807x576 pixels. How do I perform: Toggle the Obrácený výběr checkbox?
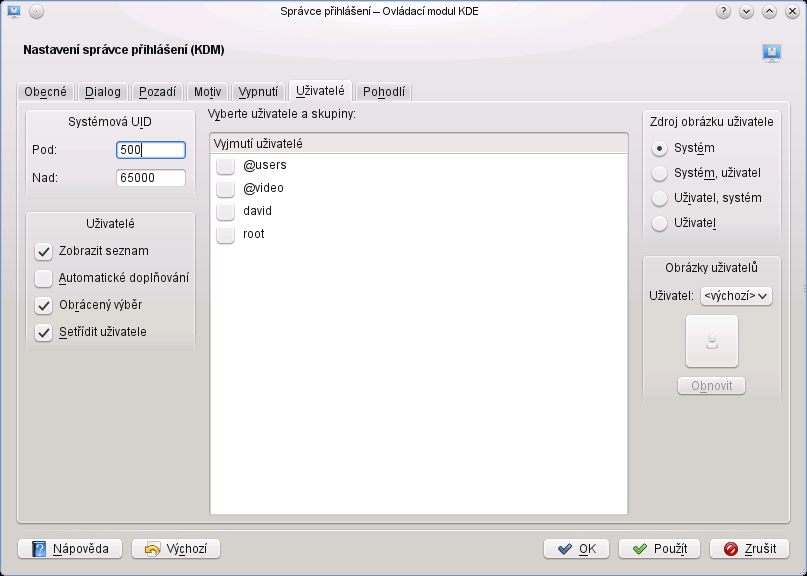(44, 305)
